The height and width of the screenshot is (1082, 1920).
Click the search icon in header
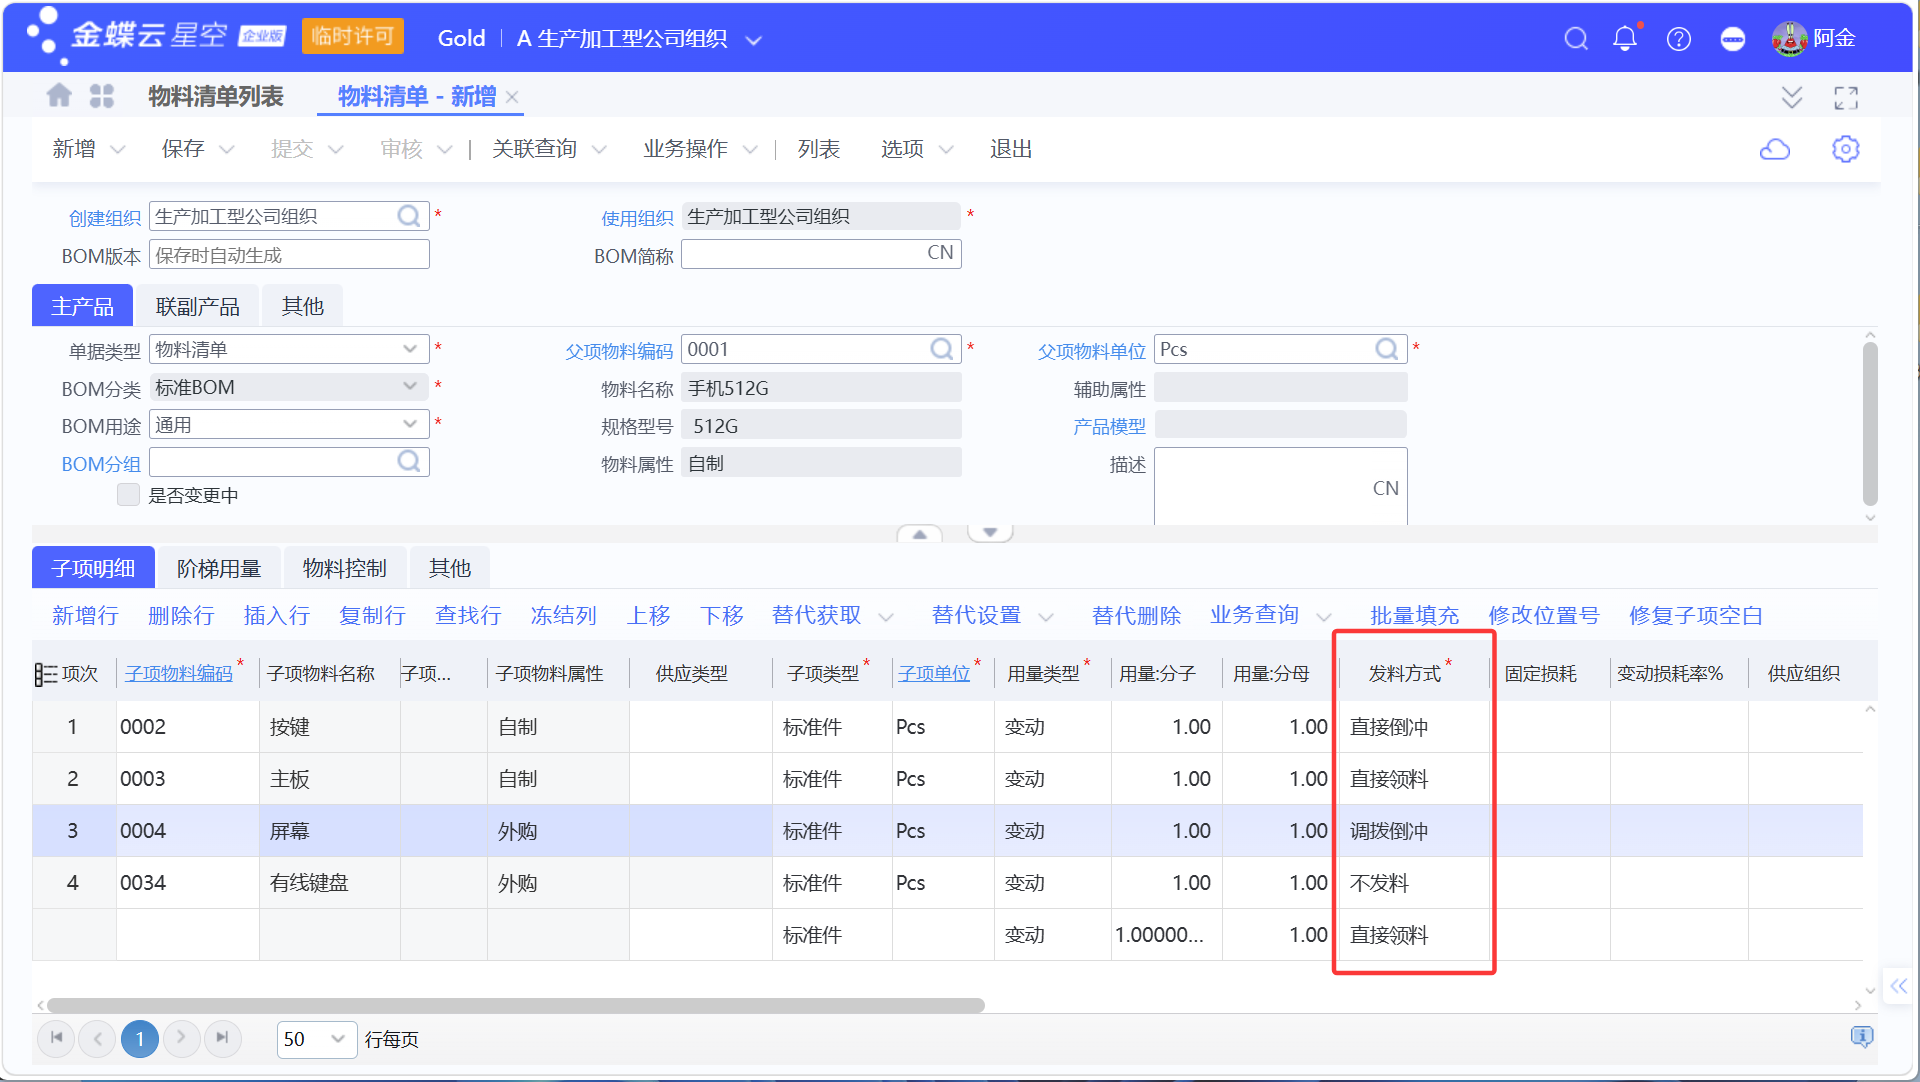1576,39
